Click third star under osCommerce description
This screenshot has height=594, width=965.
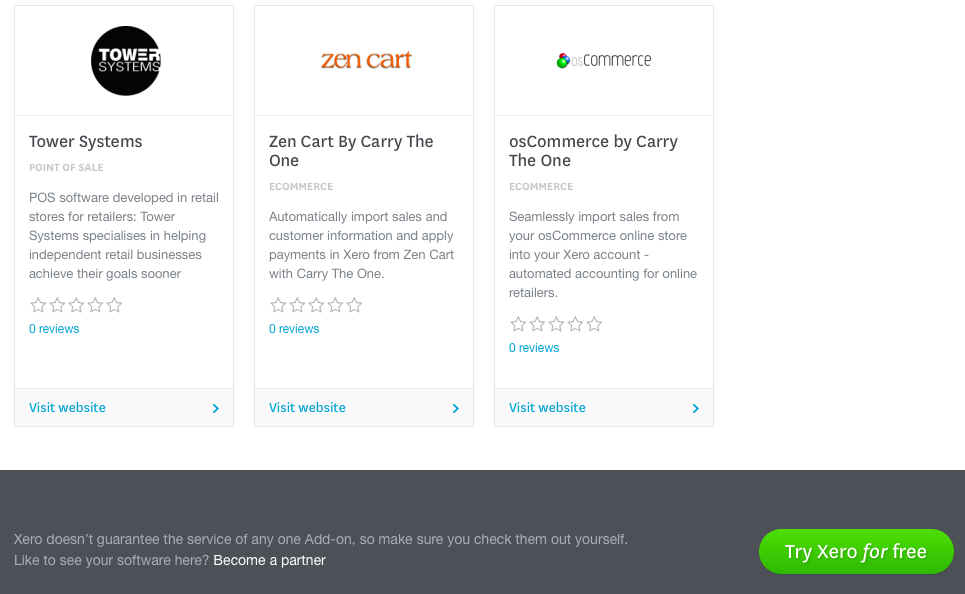[x=556, y=324]
